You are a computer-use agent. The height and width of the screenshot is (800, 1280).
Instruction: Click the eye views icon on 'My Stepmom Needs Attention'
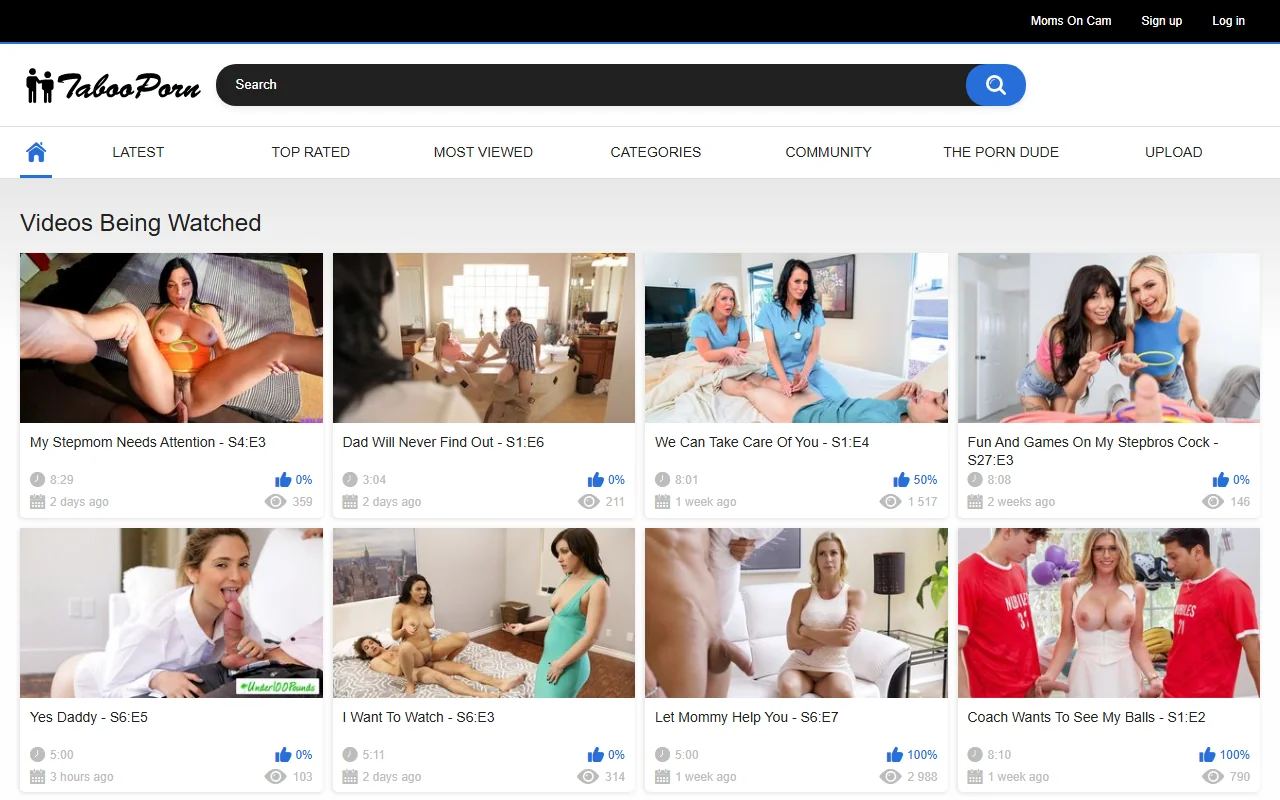[276, 501]
